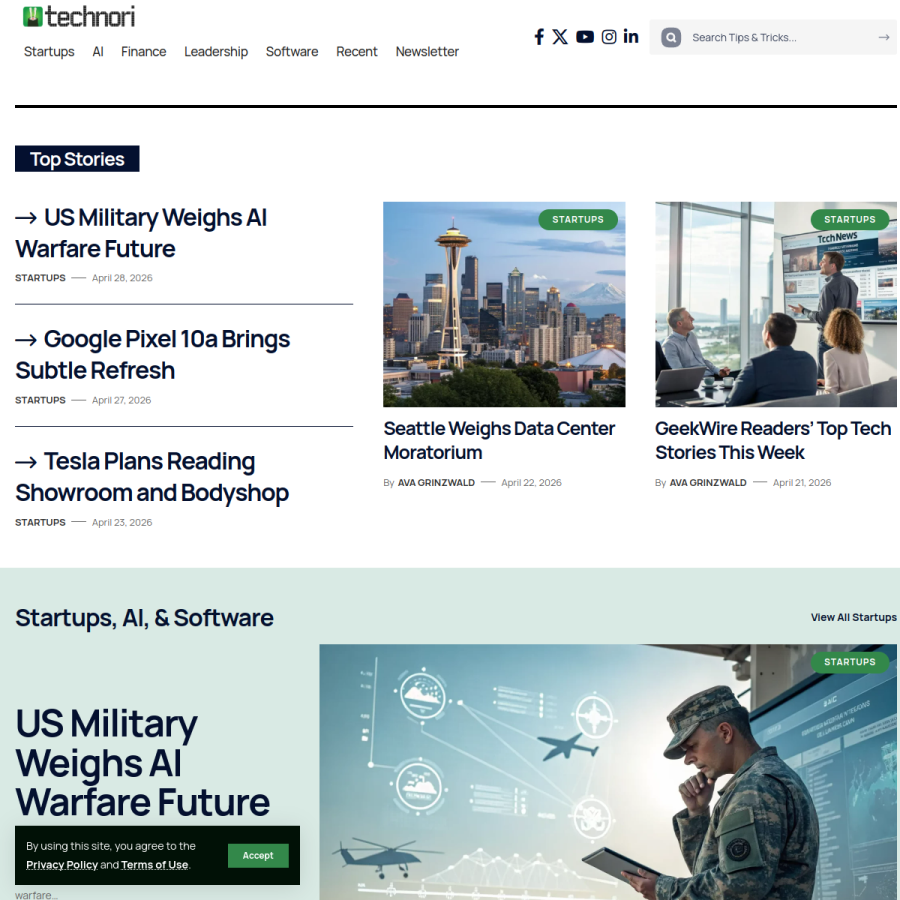Accept the cookie notice
Image resolution: width=900 pixels, height=900 pixels.
(258, 855)
